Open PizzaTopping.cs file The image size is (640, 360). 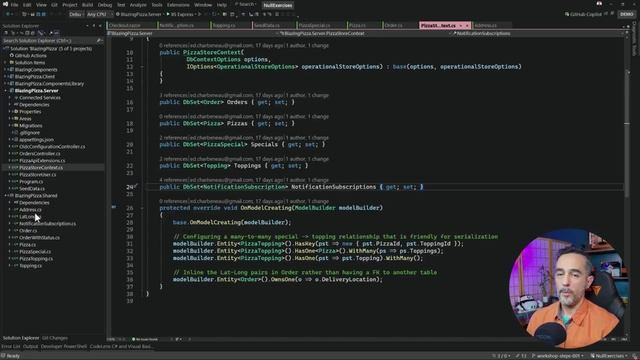[36, 259]
